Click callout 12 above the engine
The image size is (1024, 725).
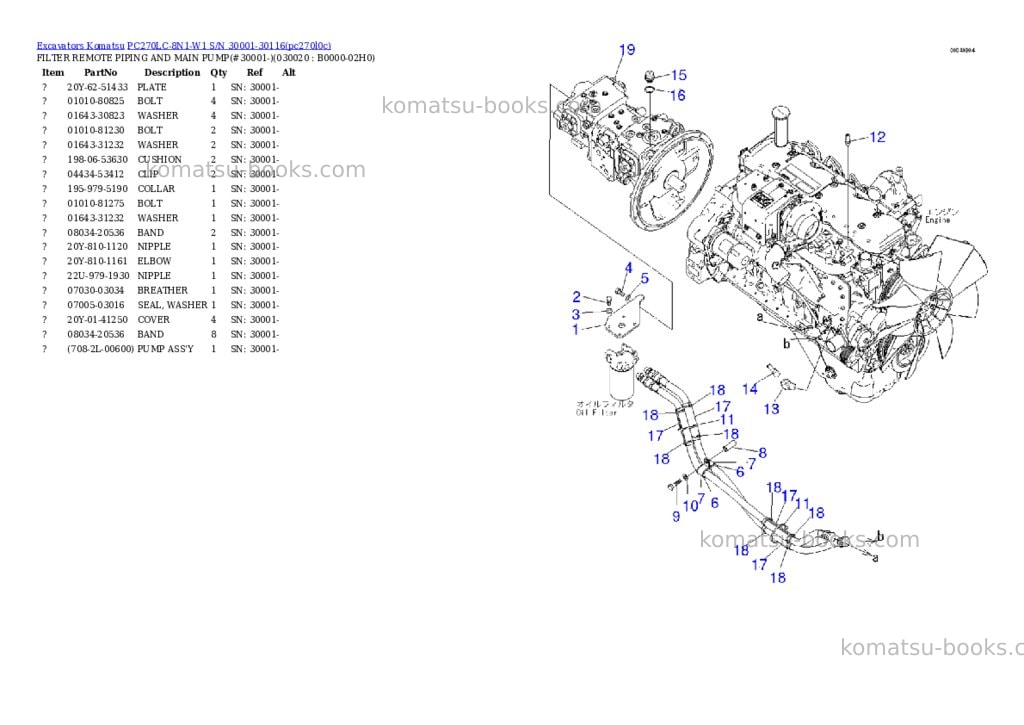pos(877,137)
